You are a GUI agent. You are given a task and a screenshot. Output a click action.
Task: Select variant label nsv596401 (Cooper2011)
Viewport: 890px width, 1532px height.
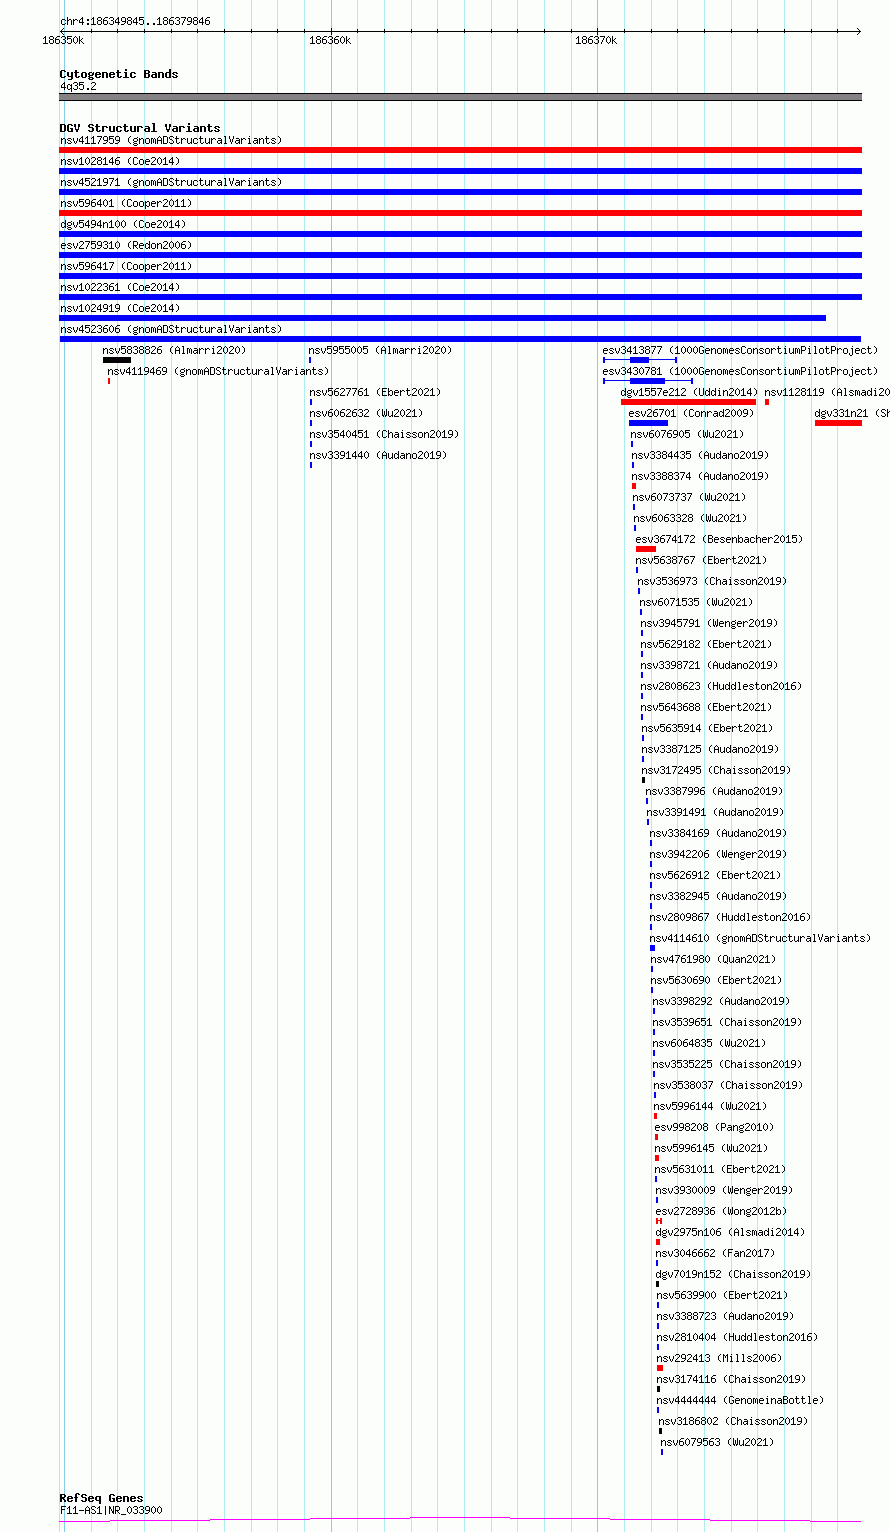coord(126,203)
